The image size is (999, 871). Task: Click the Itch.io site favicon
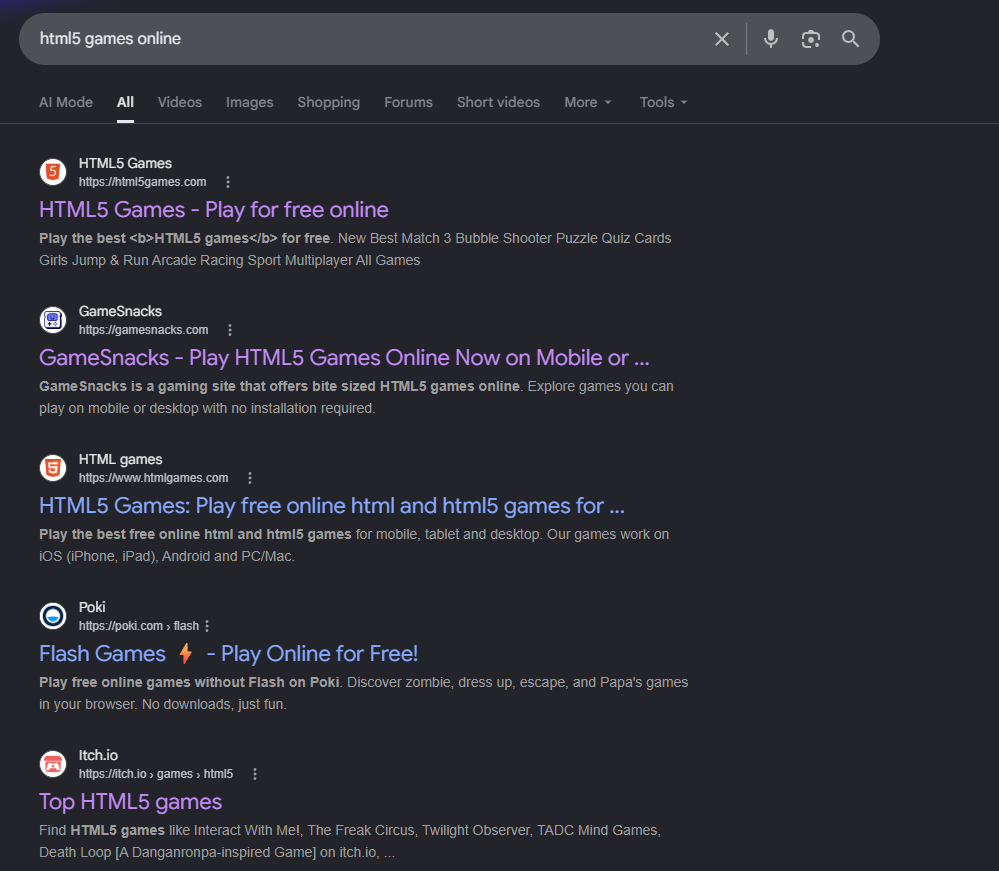coord(53,764)
